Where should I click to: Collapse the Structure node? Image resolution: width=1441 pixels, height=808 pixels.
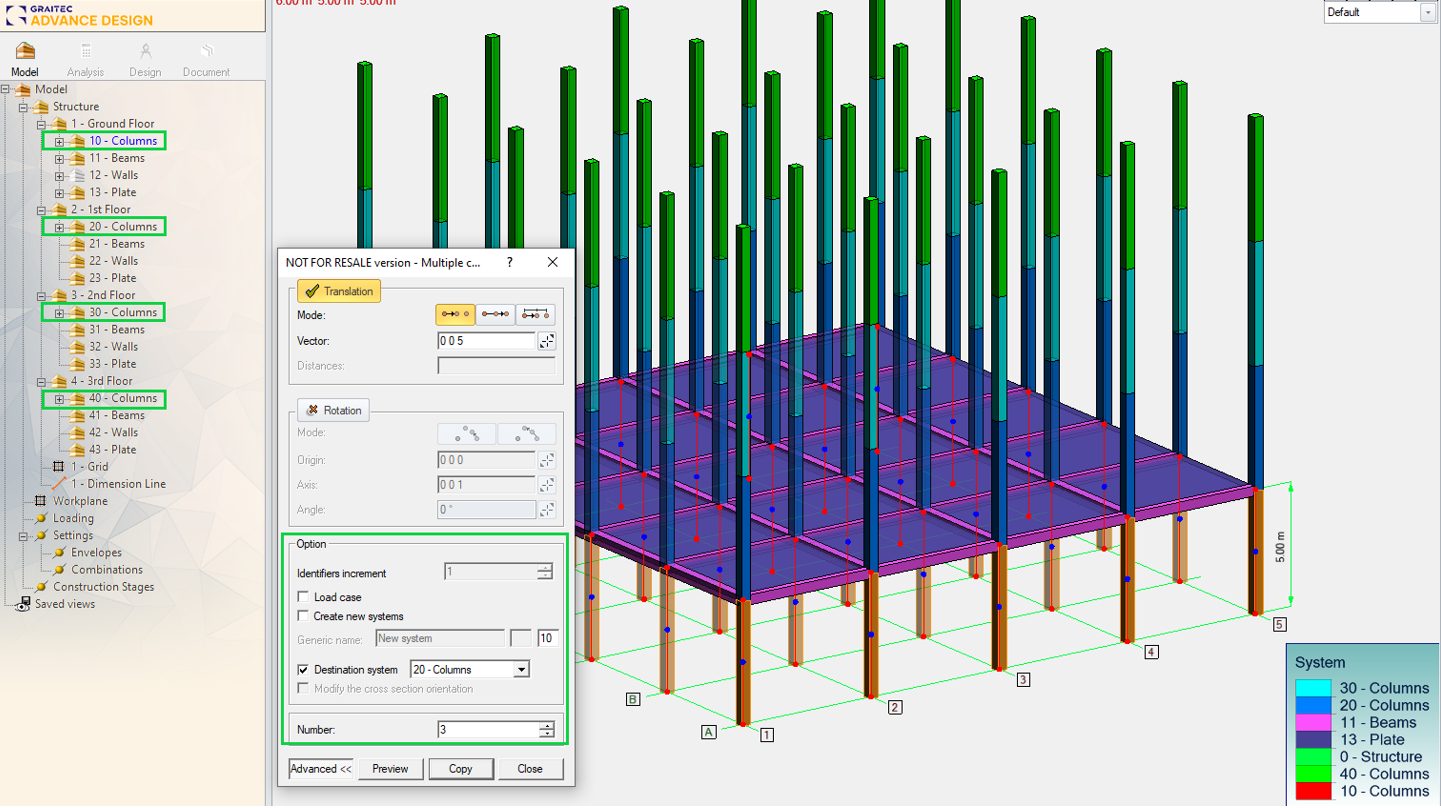23,107
